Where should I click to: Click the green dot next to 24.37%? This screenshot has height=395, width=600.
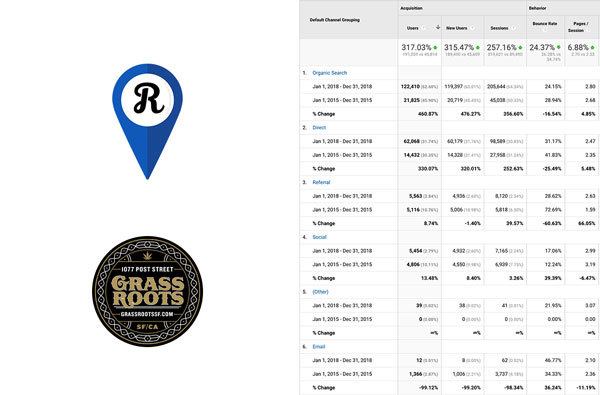coord(559,47)
